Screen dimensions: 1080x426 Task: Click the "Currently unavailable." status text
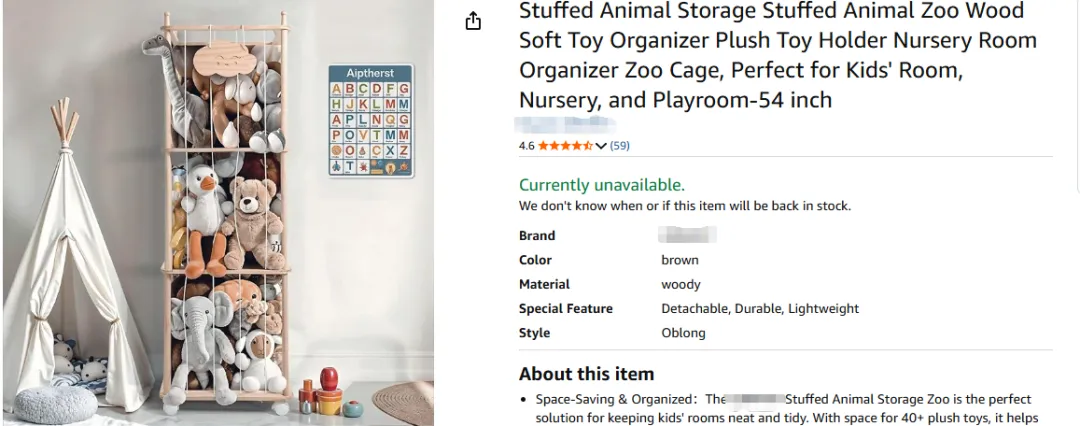(602, 185)
